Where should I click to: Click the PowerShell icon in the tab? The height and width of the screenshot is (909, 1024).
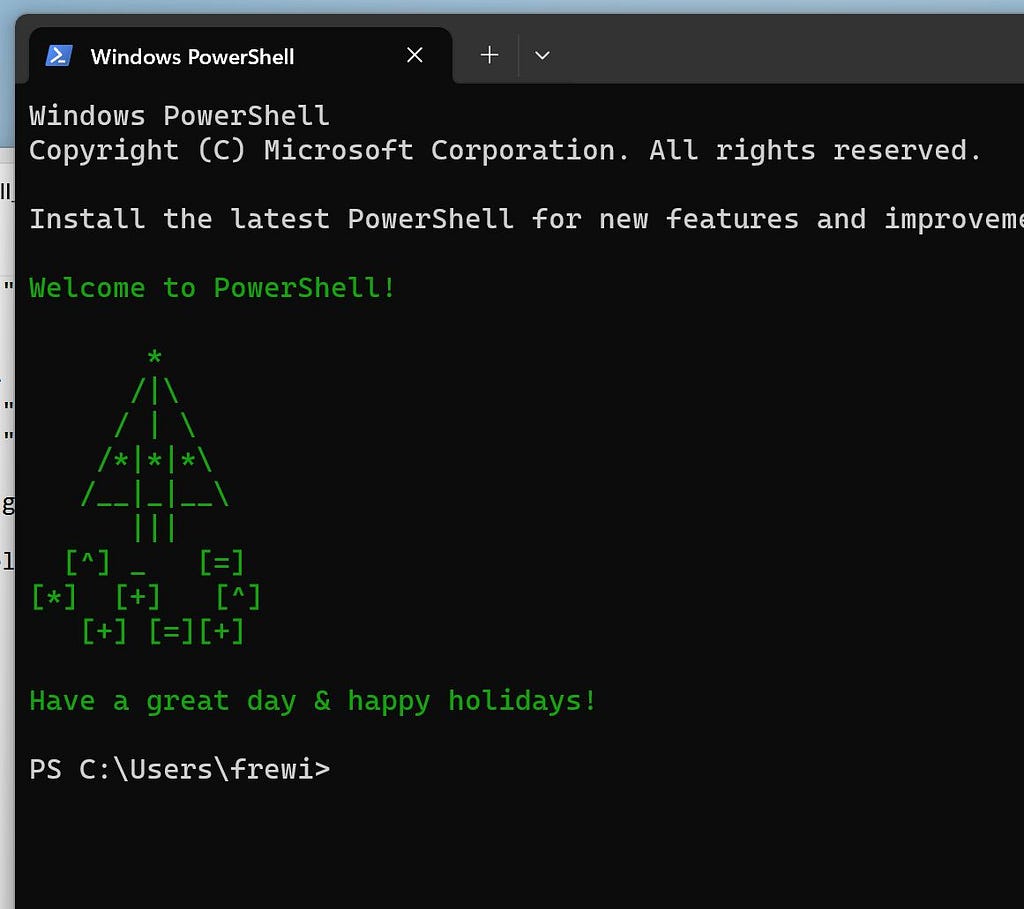pyautogui.click(x=59, y=56)
